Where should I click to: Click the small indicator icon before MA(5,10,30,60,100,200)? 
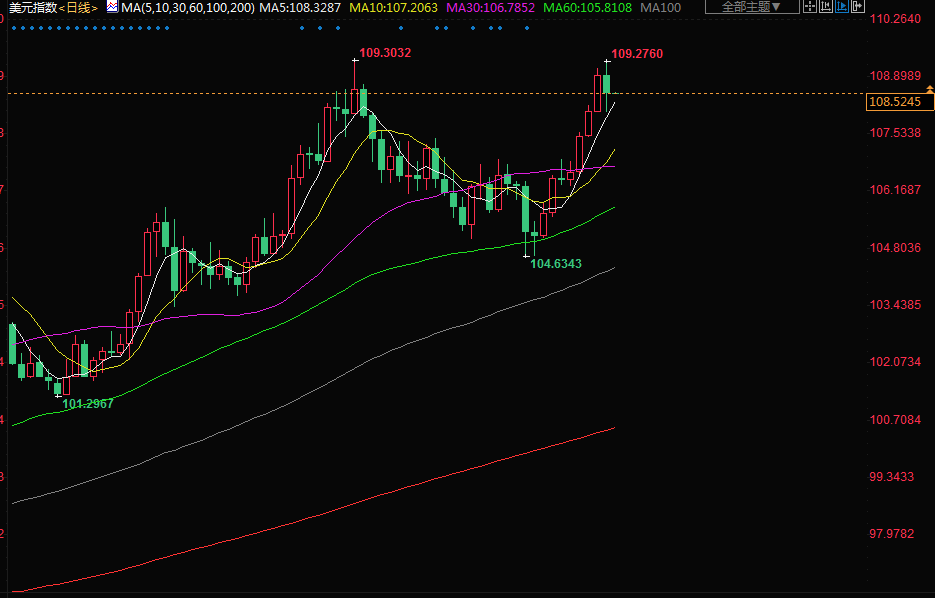(x=111, y=7)
